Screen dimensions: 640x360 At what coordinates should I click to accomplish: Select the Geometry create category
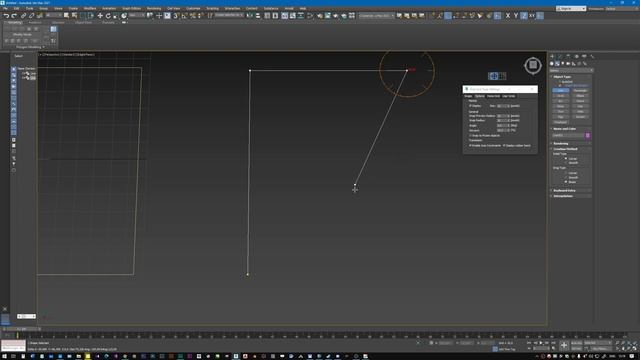(x=551, y=64)
